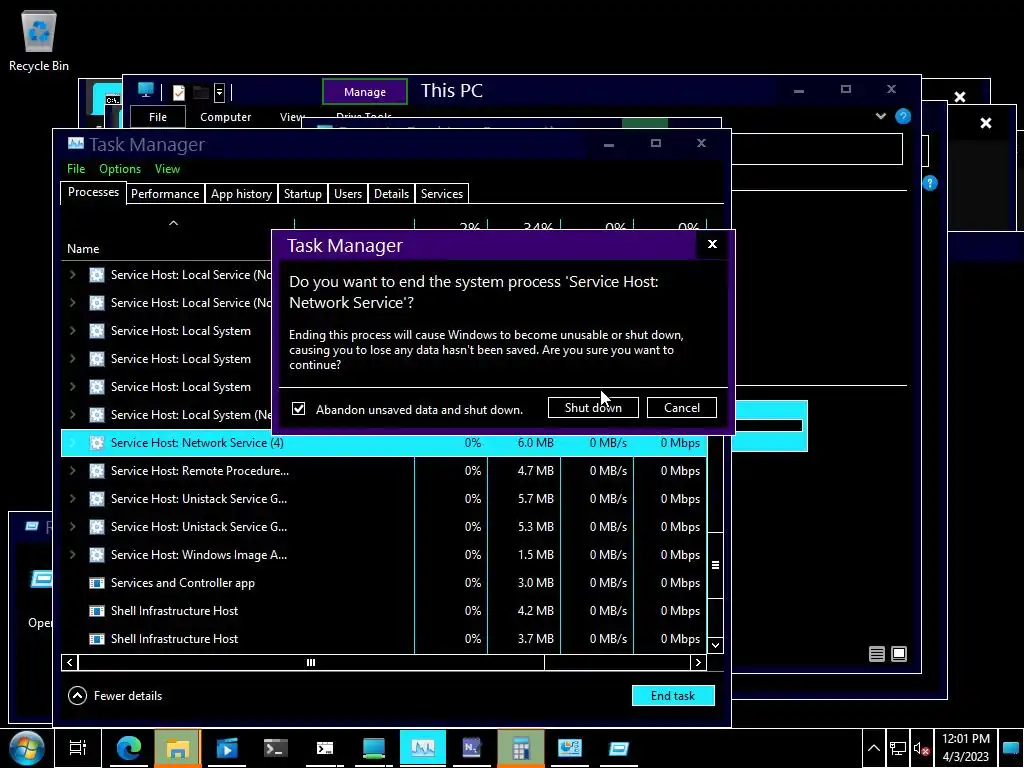The height and width of the screenshot is (768, 1024).
Task: Open the Options menu in Task Manager
Action: pos(120,168)
